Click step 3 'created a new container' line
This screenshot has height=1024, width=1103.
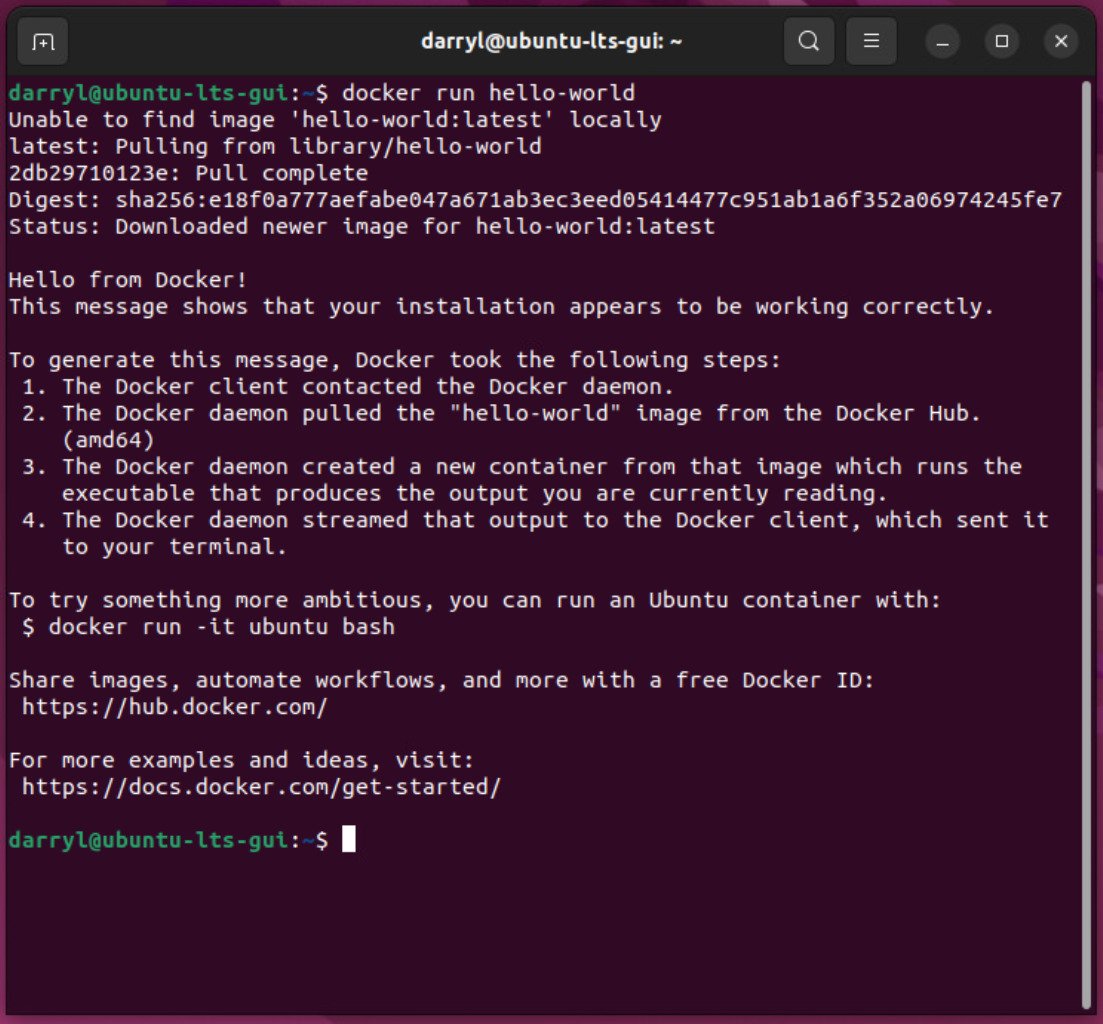(521, 467)
